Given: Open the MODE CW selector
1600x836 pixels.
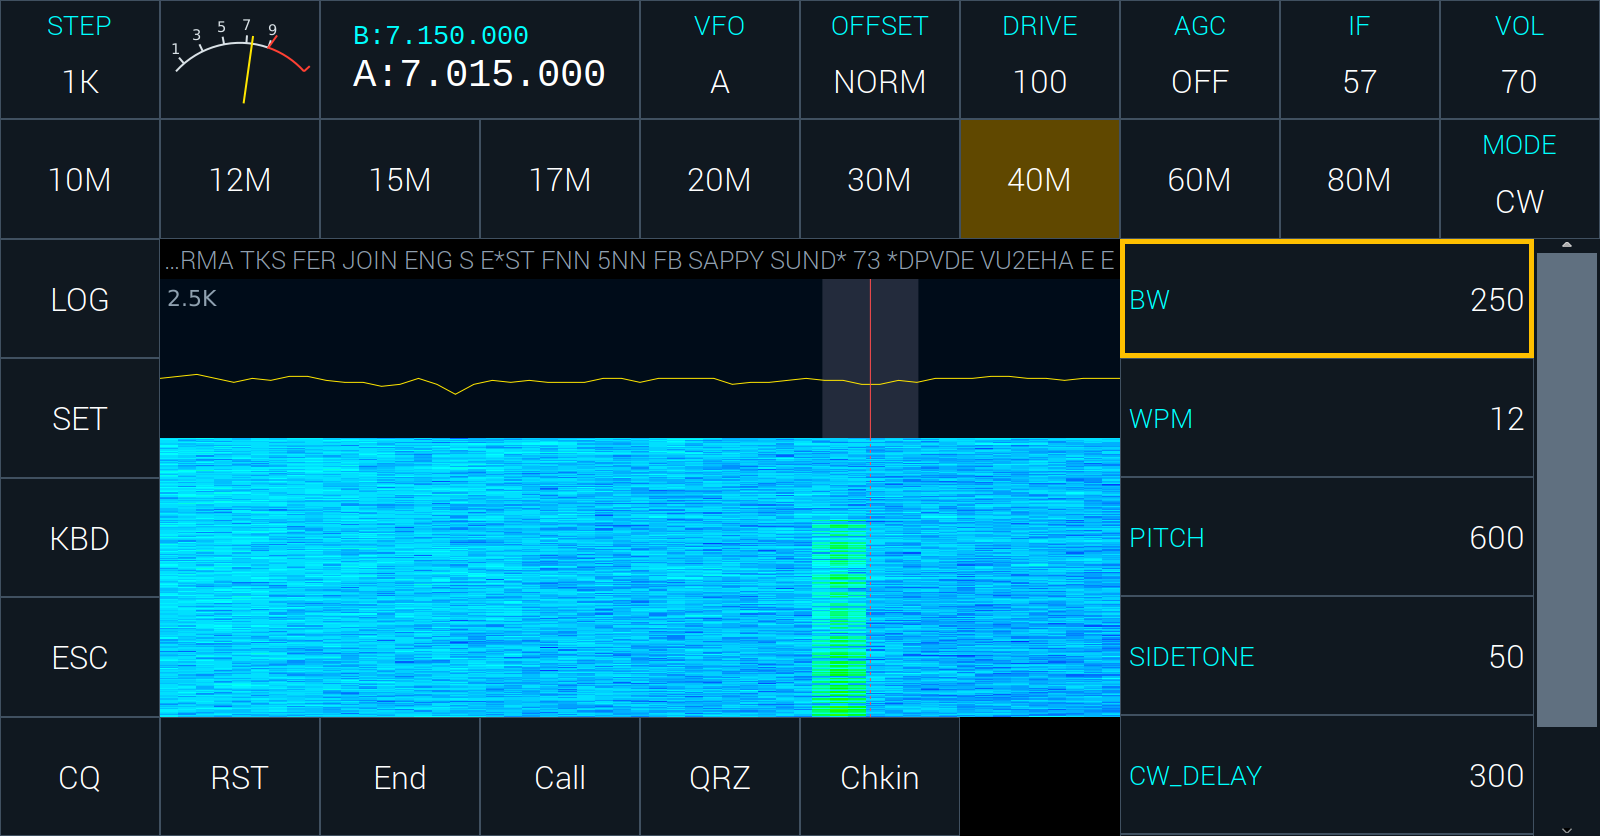Looking at the screenshot, I should tap(1520, 179).
